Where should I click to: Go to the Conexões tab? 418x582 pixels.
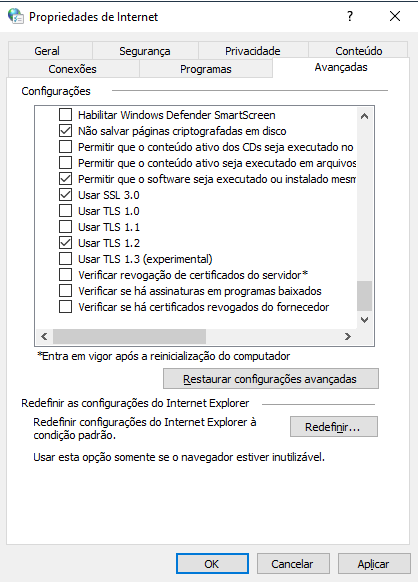(72, 69)
